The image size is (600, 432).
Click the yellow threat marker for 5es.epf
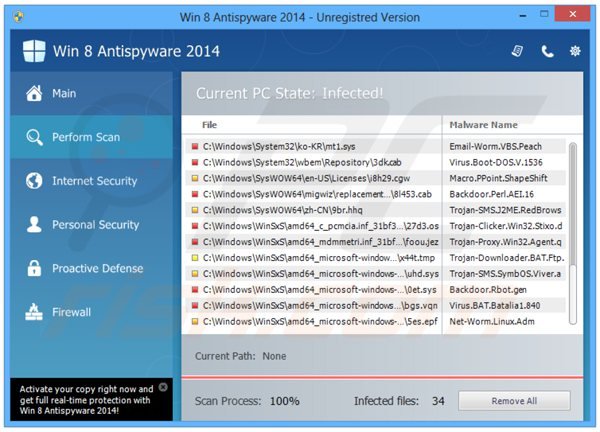coord(195,321)
